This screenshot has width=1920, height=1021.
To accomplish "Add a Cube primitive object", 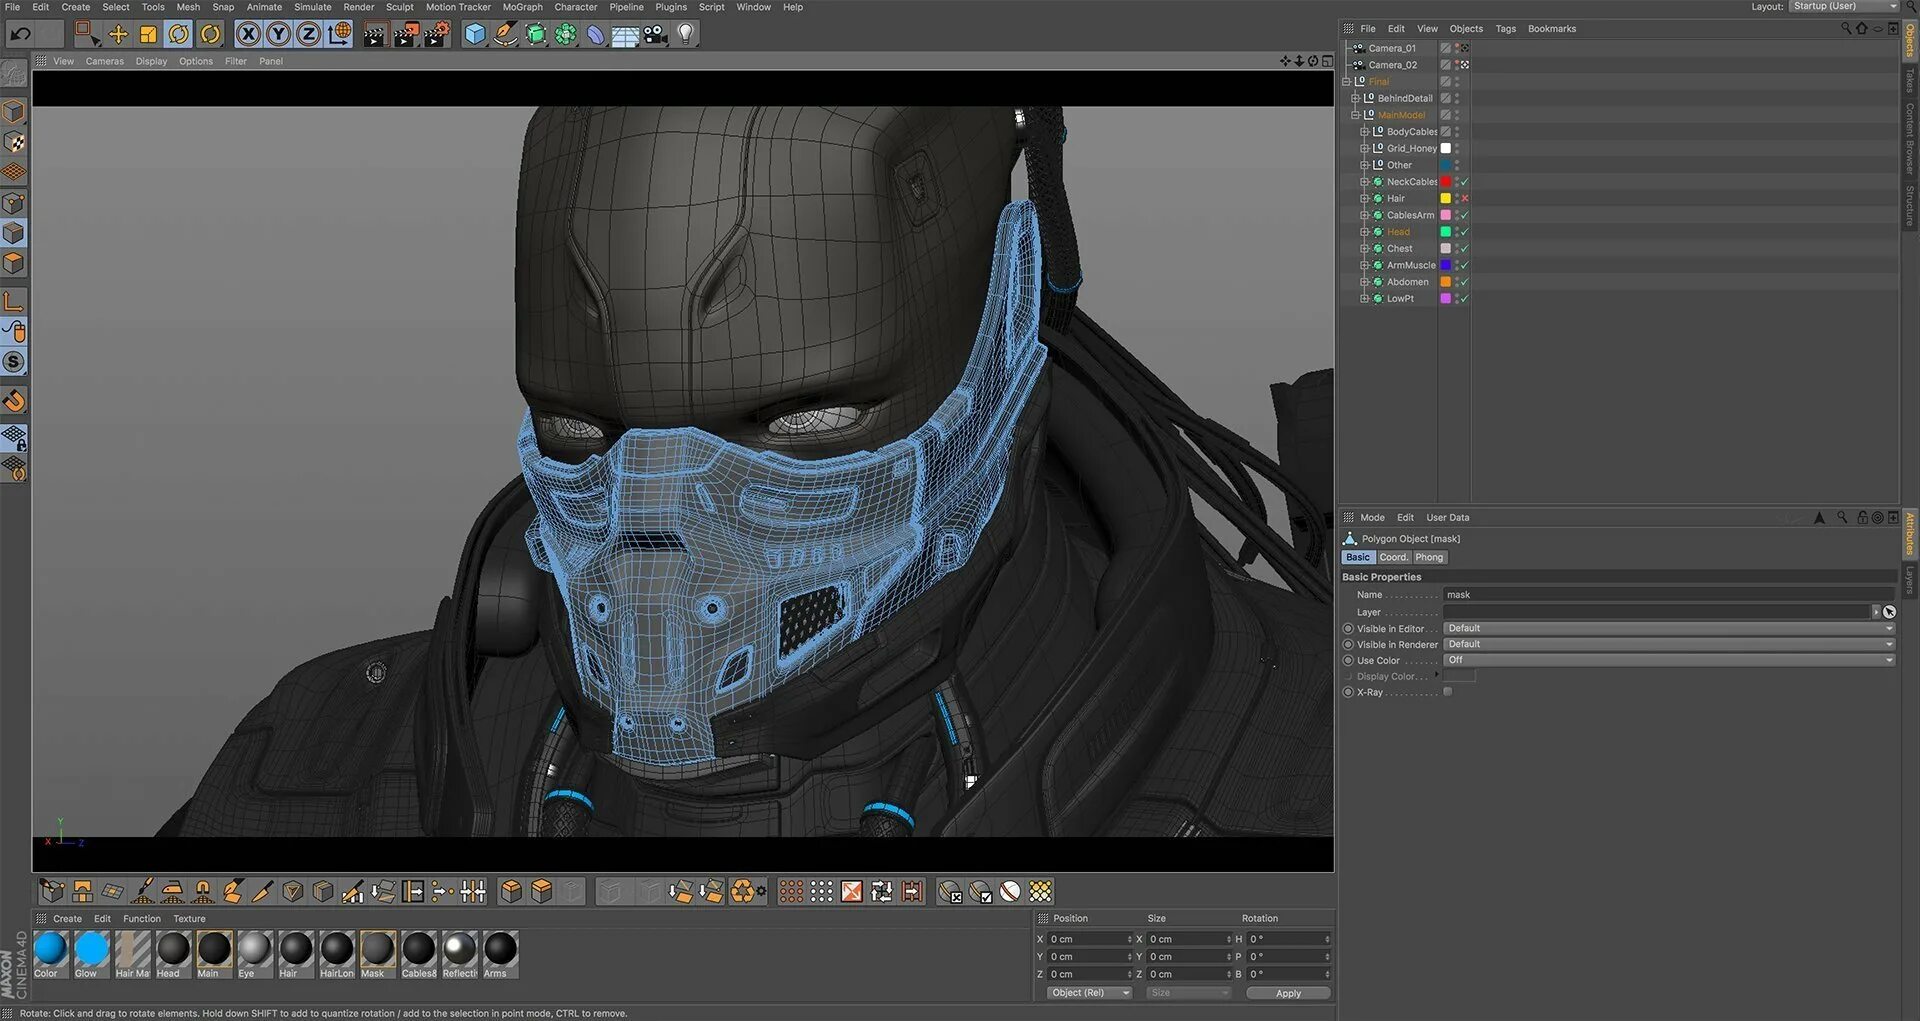I will click(475, 34).
